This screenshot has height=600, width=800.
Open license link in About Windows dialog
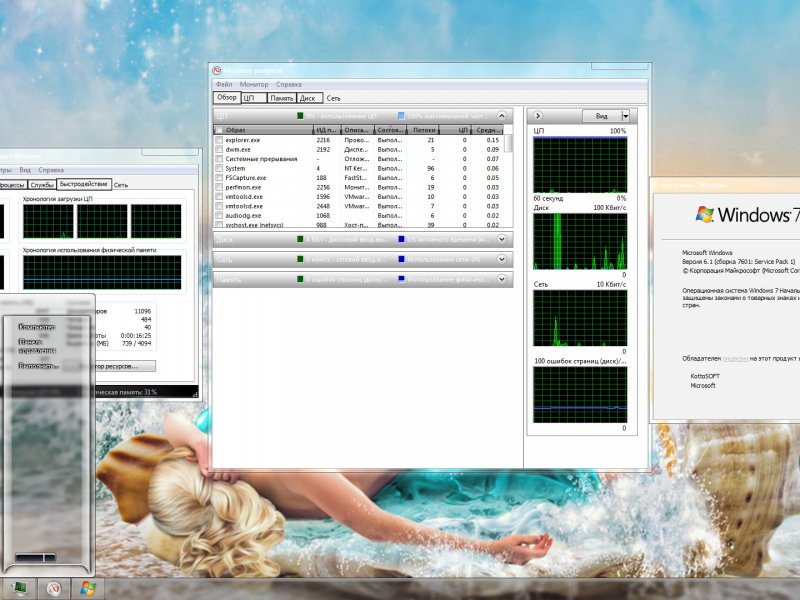(735, 359)
